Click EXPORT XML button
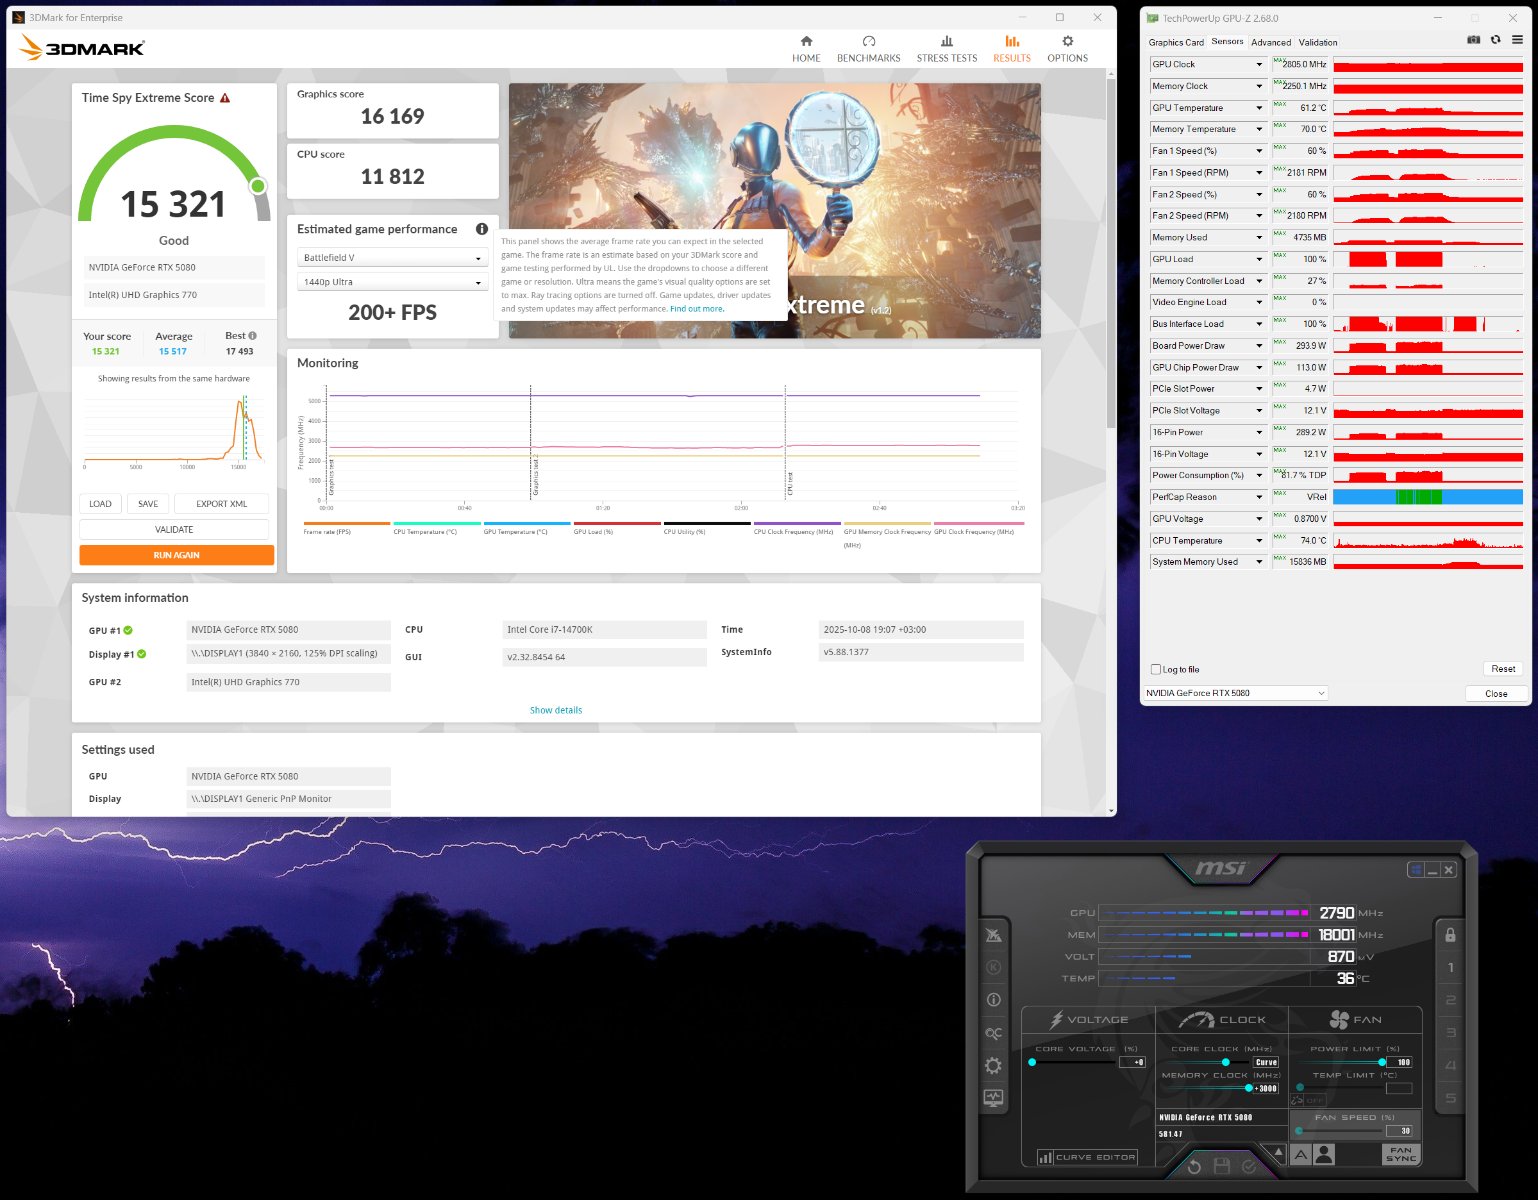The width and height of the screenshot is (1538, 1200). [x=222, y=504]
